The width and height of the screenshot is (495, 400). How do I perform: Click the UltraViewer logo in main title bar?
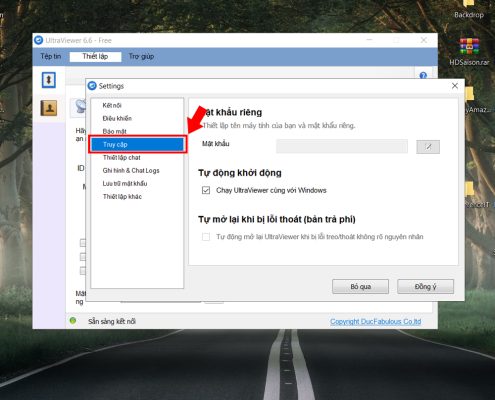pyautogui.click(x=39, y=40)
